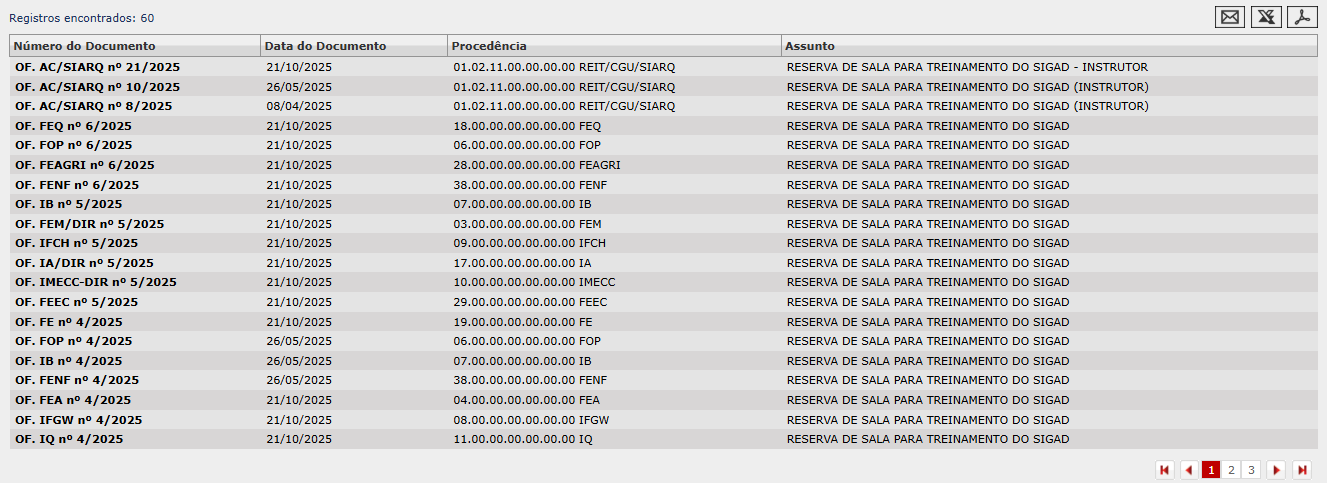Send results by email envelope icon
The image size is (1327, 483).
click(1230, 17)
